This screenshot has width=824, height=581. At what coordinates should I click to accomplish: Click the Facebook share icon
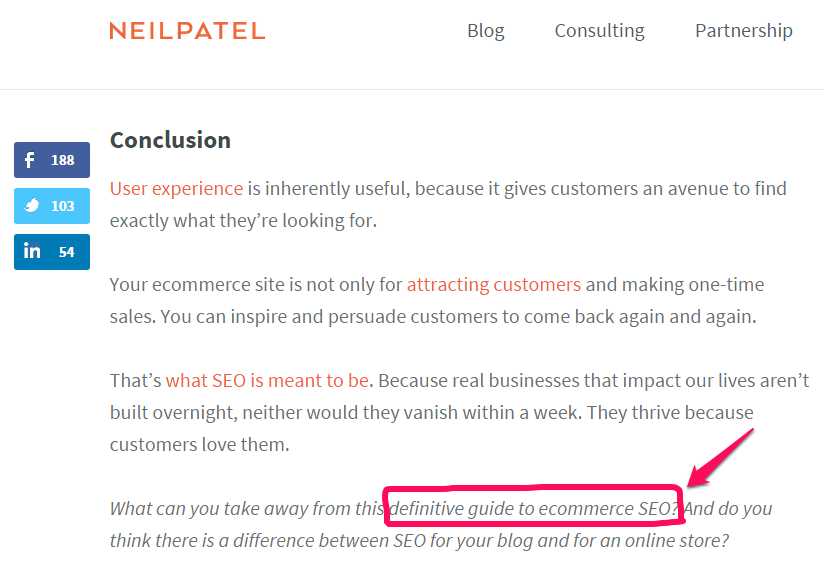pos(30,160)
